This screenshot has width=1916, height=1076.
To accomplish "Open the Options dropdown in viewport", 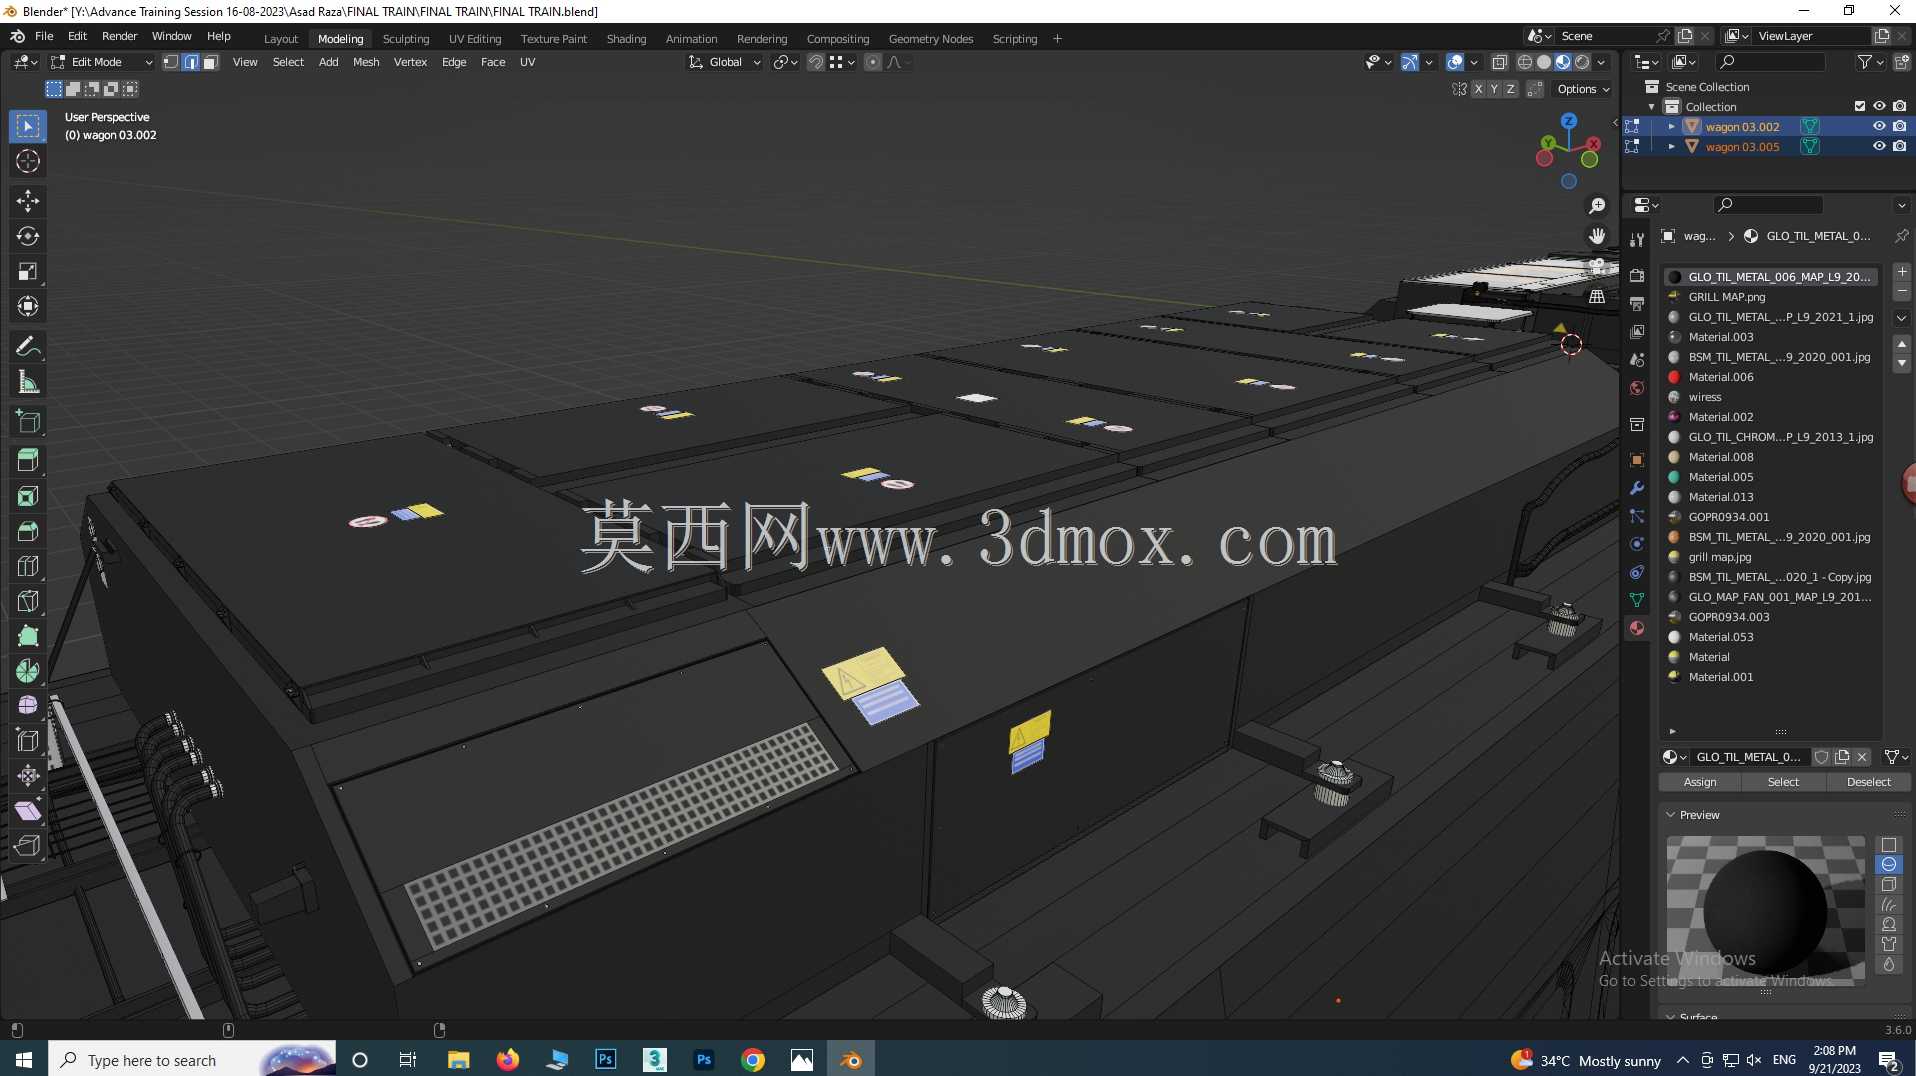I will click(x=1584, y=89).
